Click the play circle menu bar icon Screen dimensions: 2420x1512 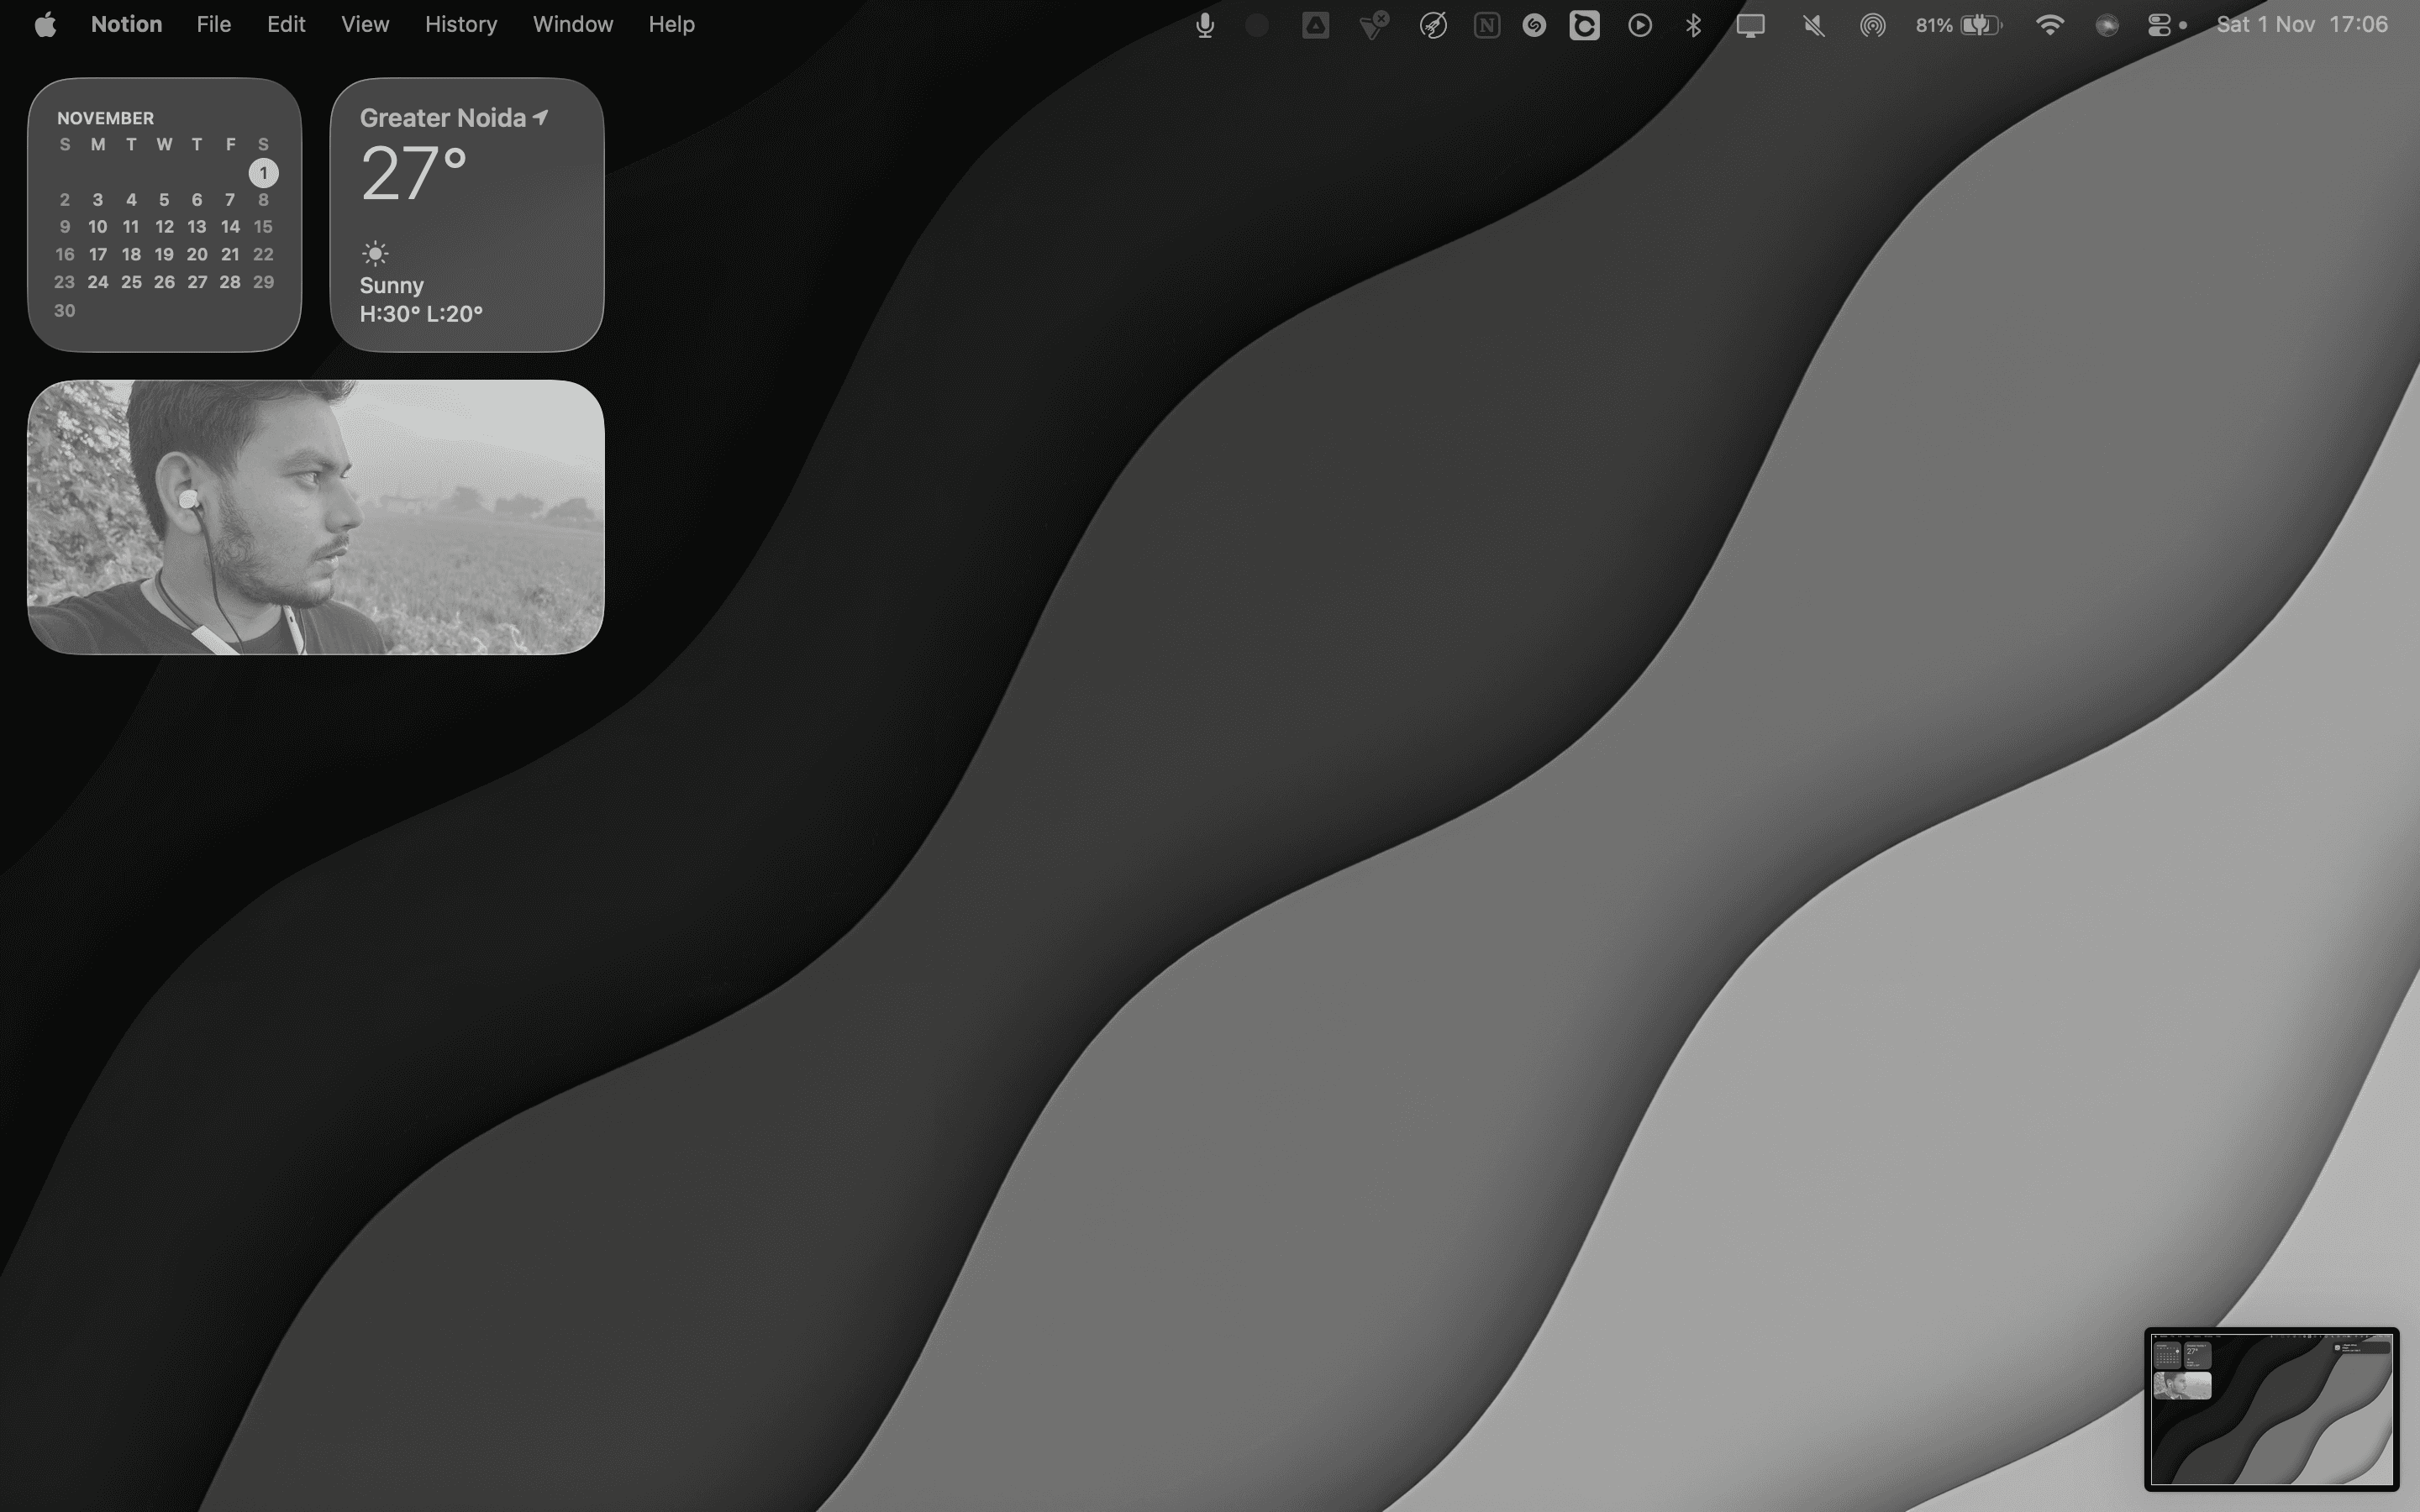(x=1639, y=25)
